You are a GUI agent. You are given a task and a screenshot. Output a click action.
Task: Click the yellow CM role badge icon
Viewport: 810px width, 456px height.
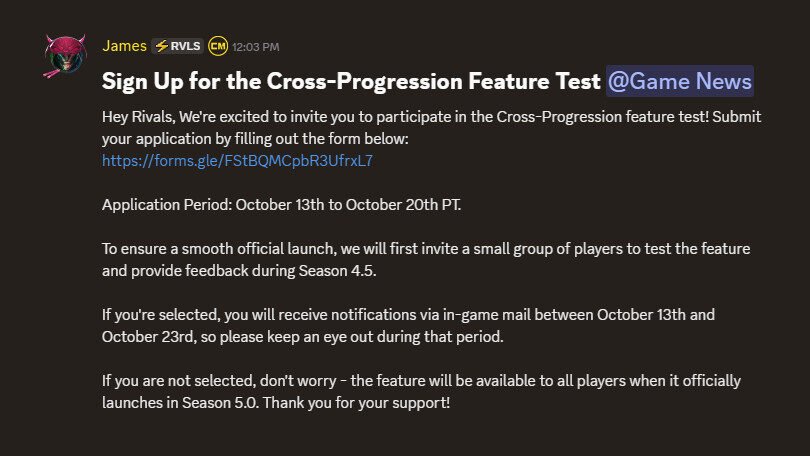pos(218,46)
